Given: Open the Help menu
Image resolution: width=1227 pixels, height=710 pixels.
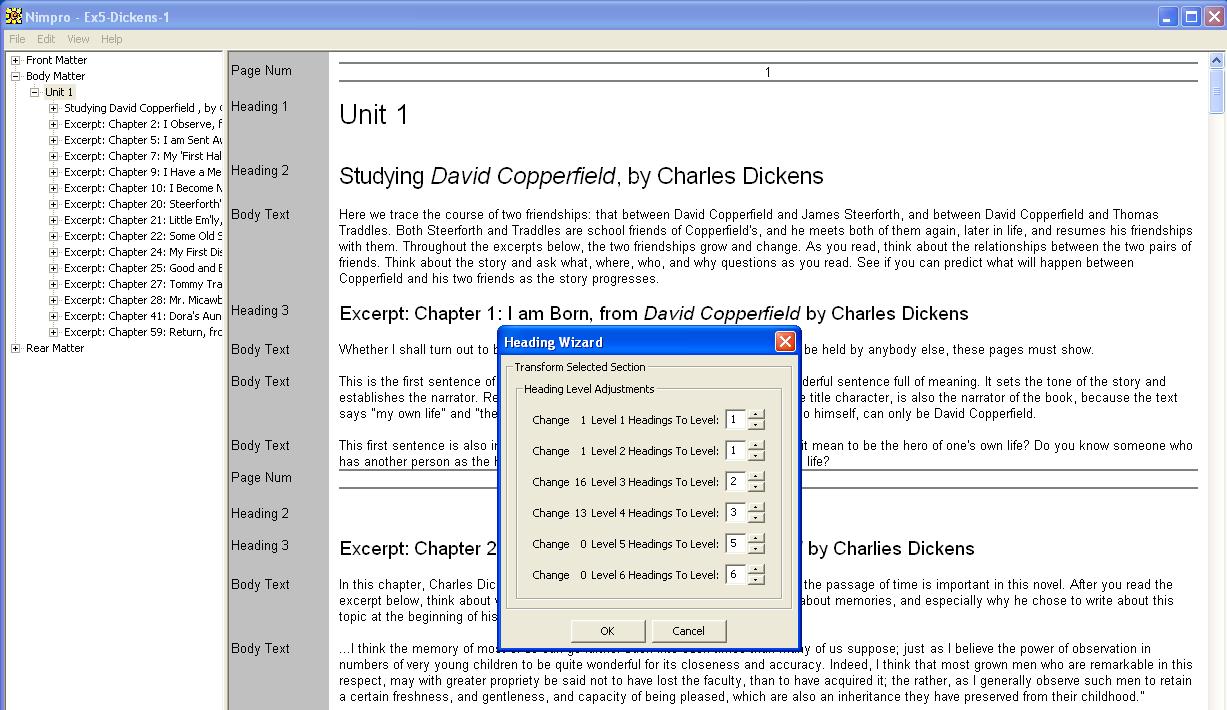Looking at the screenshot, I should (x=112, y=39).
